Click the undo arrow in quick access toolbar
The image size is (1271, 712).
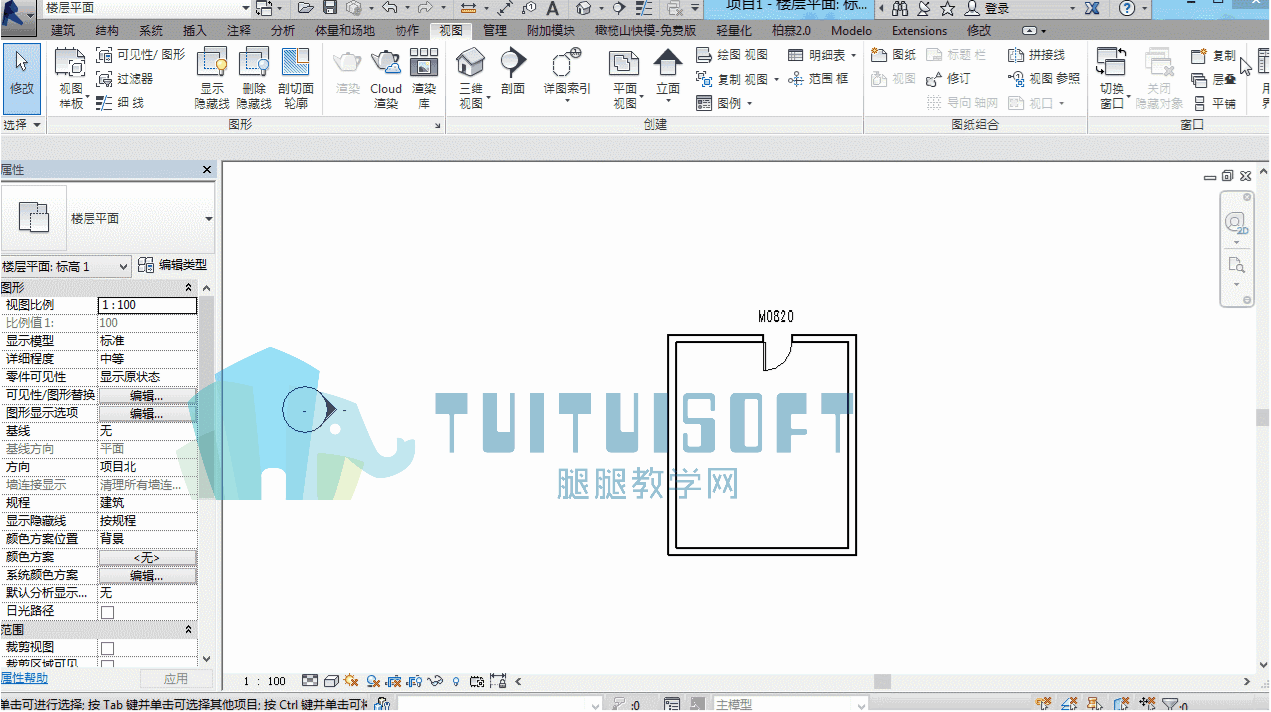coord(390,8)
